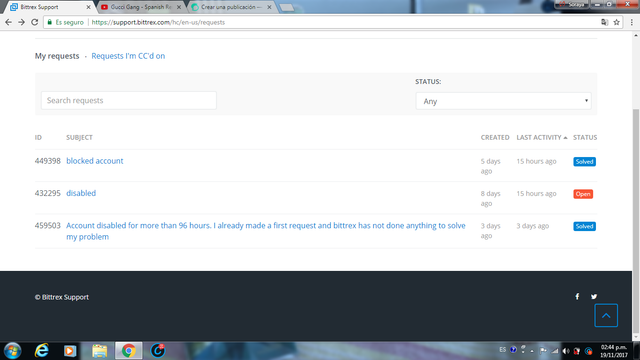Click the taskbar clock showing 02:44 p.m.
Viewport: 640px width, 360px height.
613,351
